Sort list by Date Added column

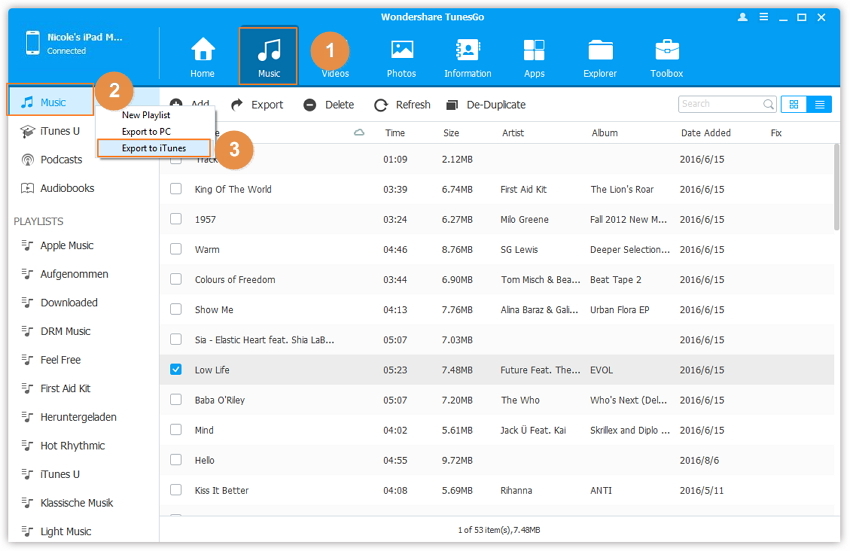click(705, 133)
